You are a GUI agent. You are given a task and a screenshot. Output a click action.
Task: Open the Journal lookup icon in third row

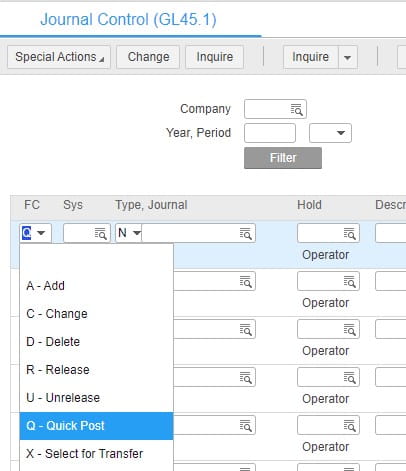(246, 330)
